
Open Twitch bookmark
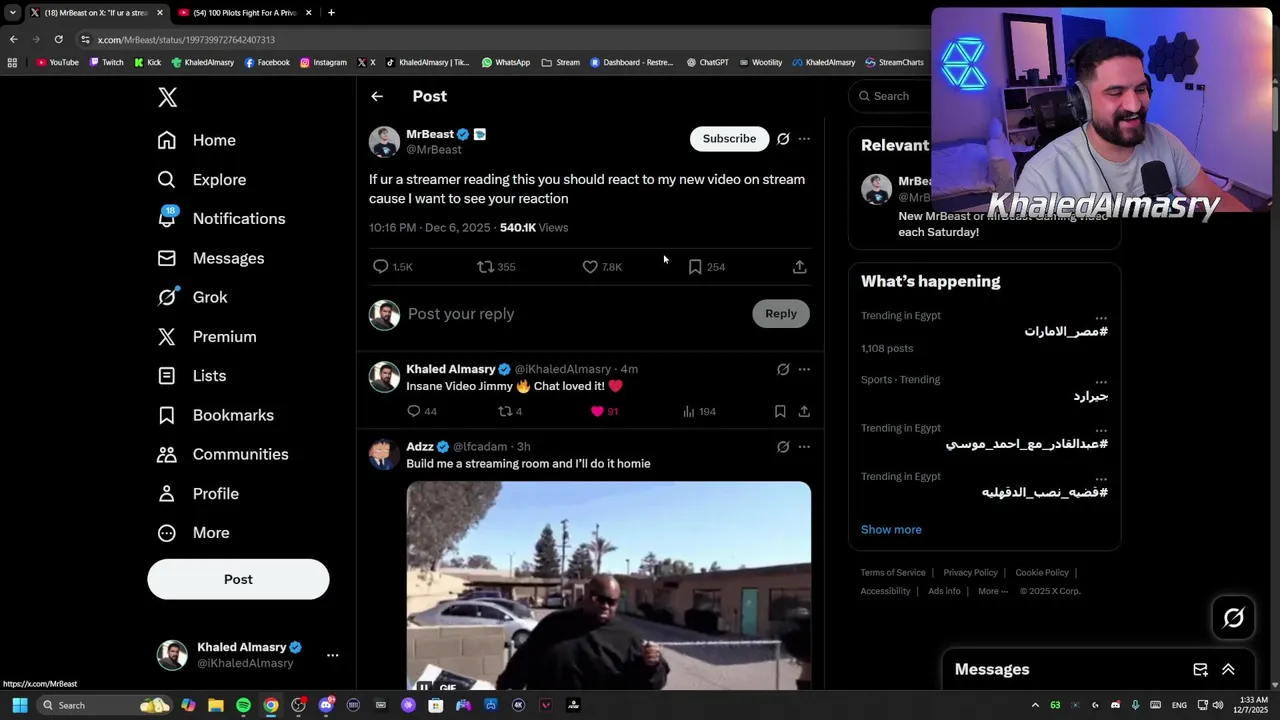coord(107,62)
